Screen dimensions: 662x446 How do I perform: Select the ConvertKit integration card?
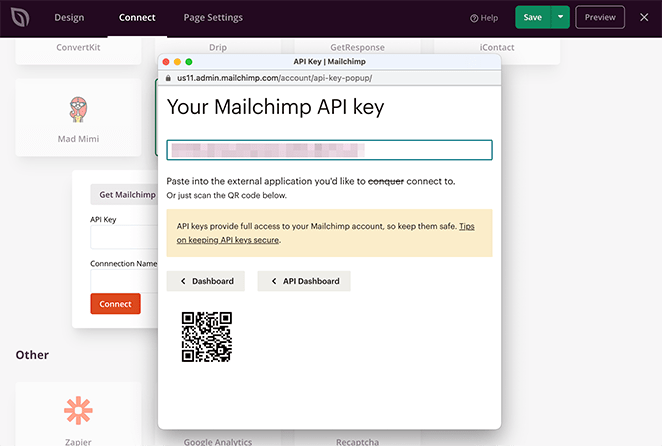tap(79, 51)
